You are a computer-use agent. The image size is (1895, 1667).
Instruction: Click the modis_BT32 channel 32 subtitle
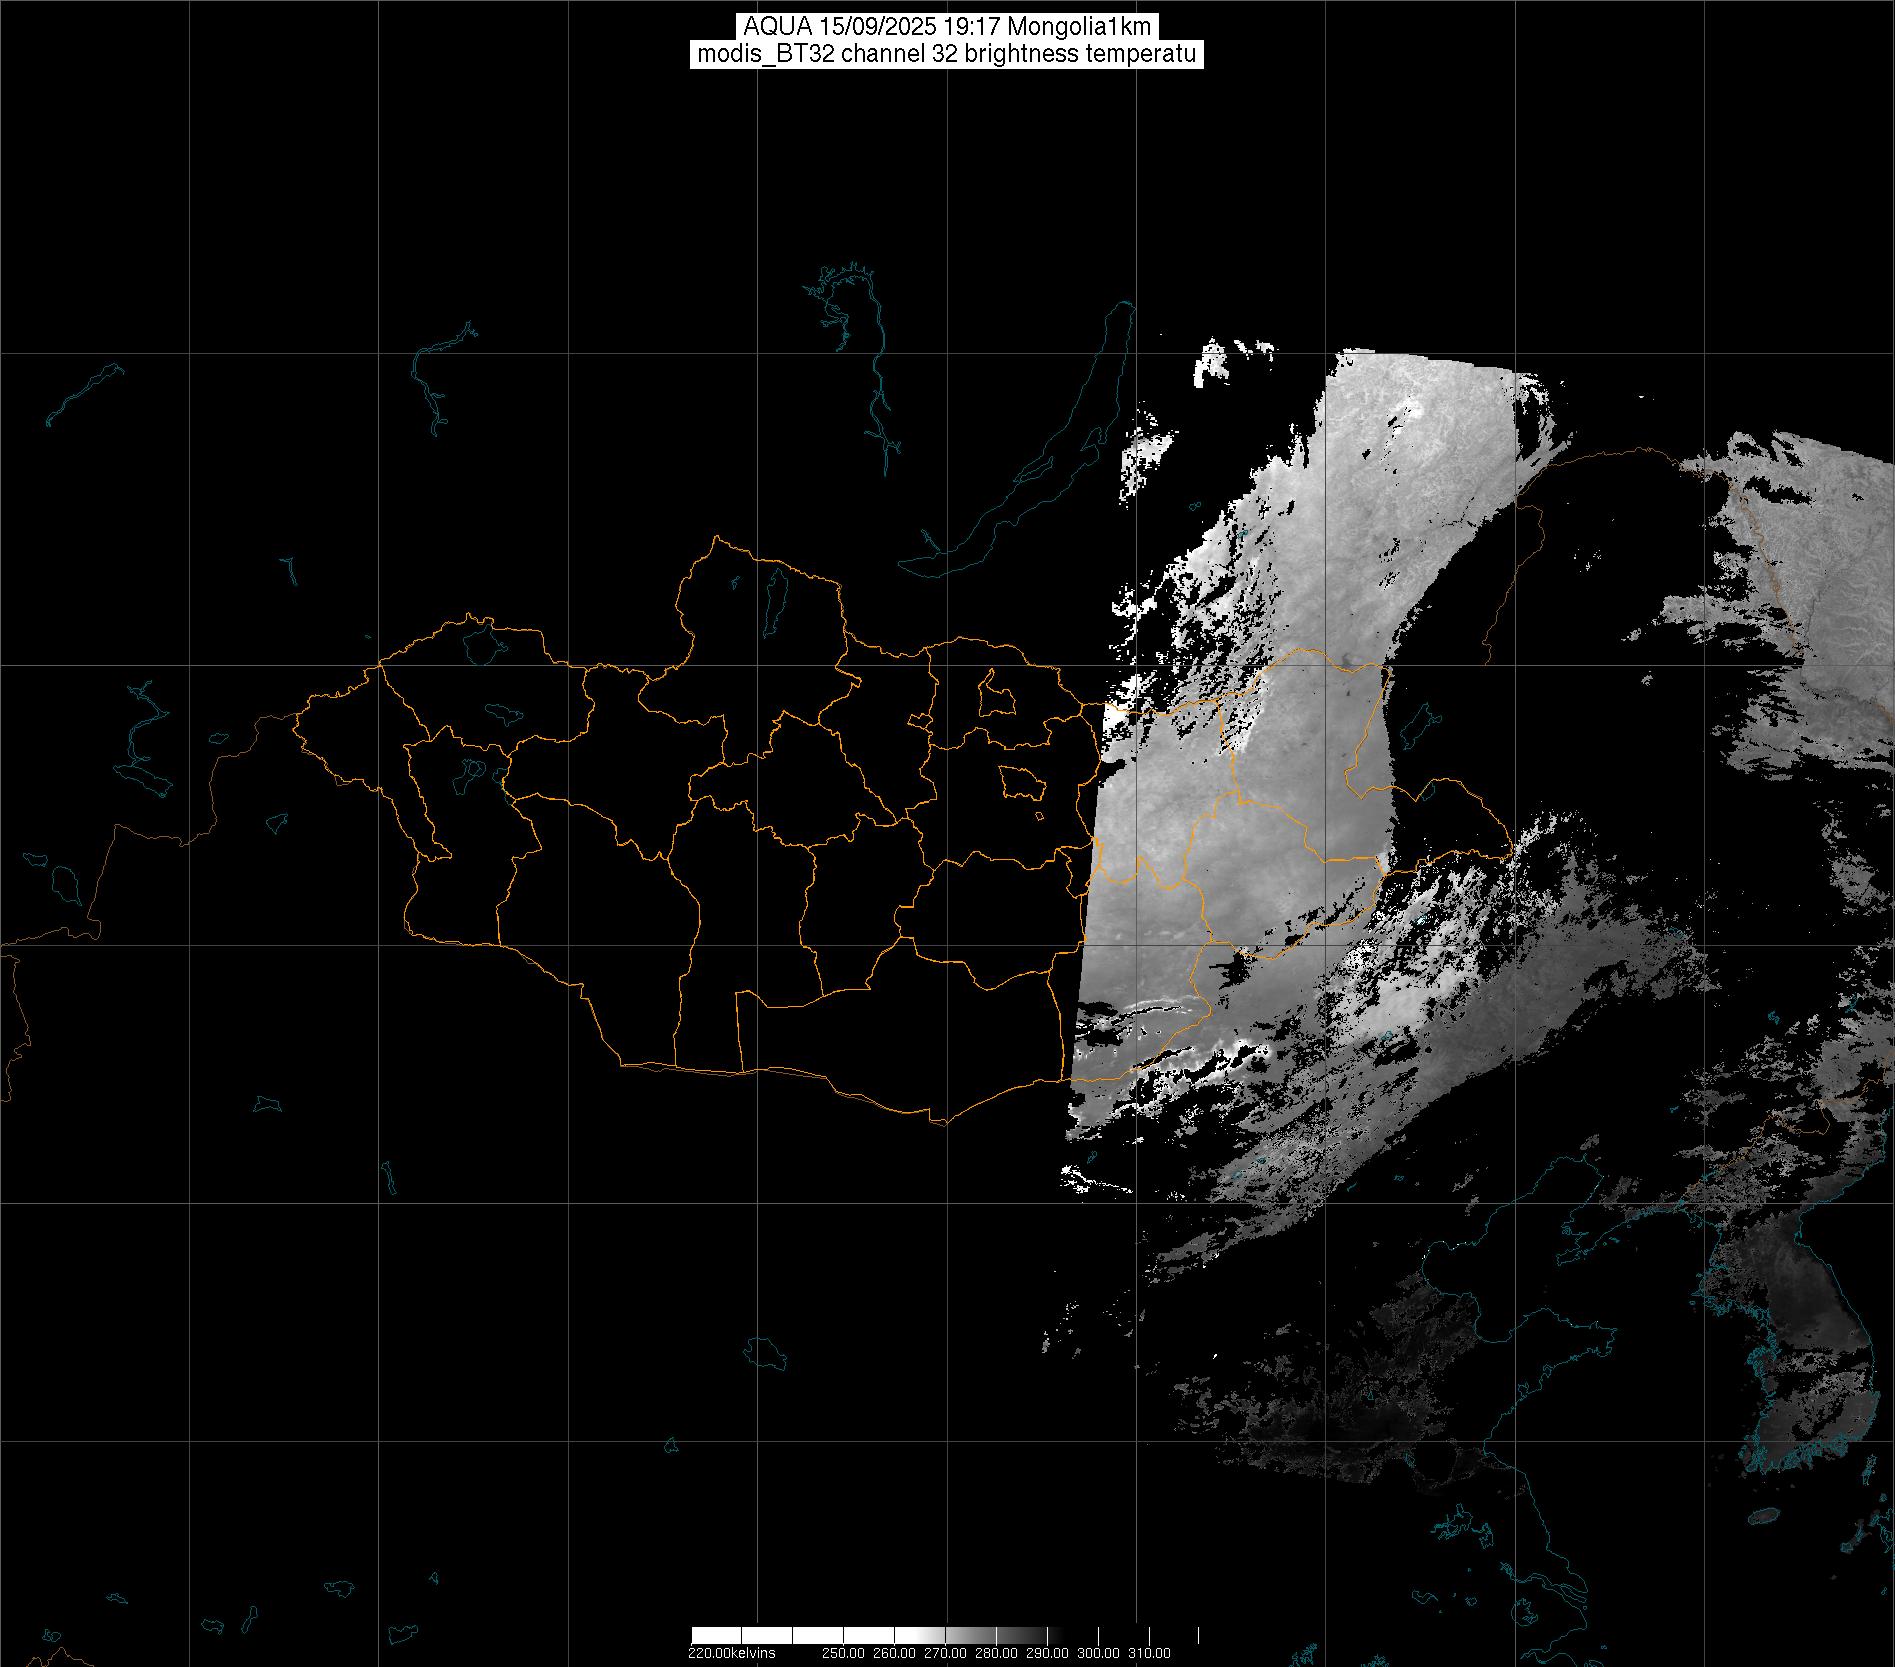[x=946, y=54]
